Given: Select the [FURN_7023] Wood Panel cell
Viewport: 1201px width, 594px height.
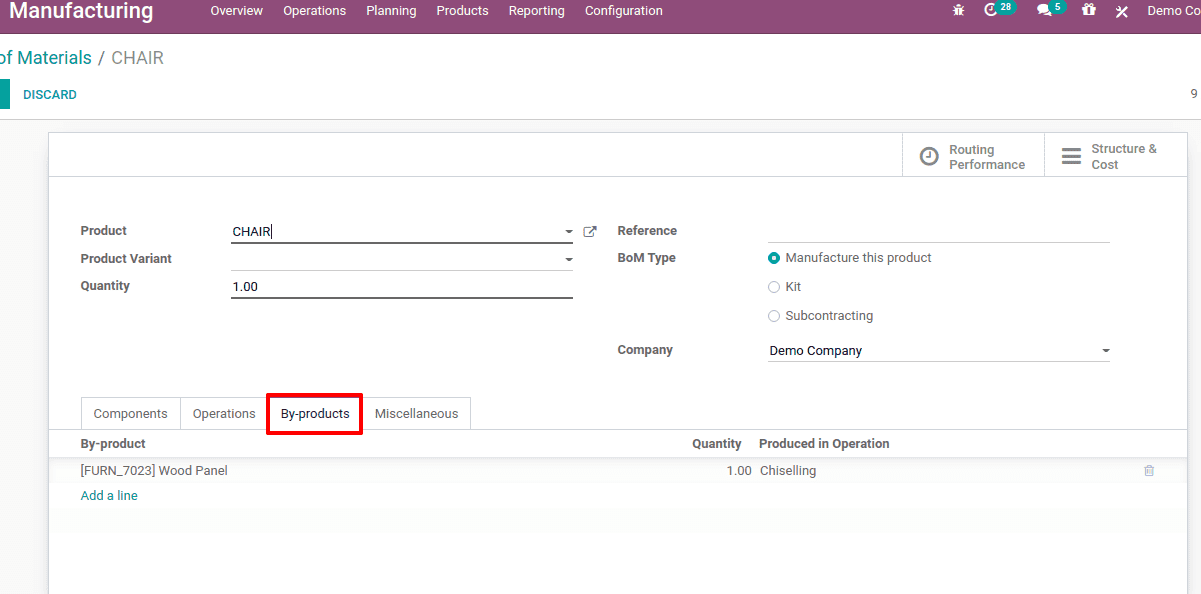Looking at the screenshot, I should coord(154,471).
